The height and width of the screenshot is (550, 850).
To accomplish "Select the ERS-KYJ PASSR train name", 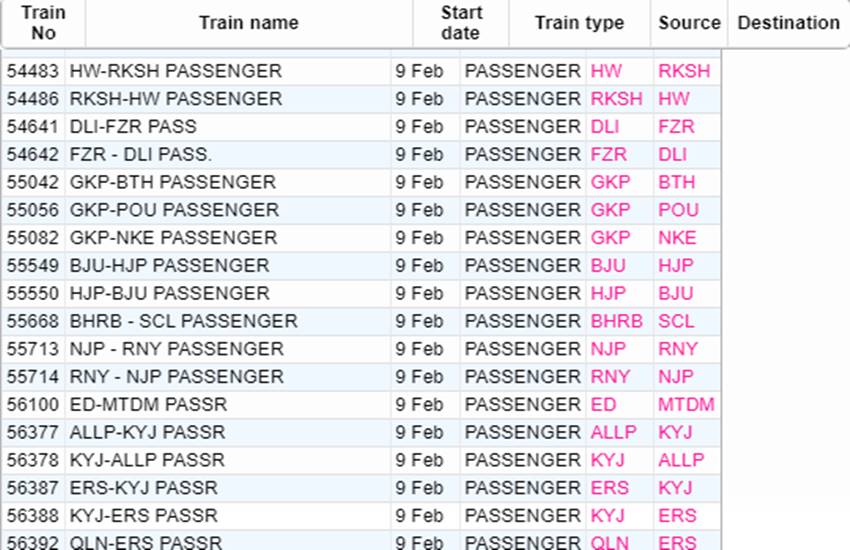I will [144, 488].
